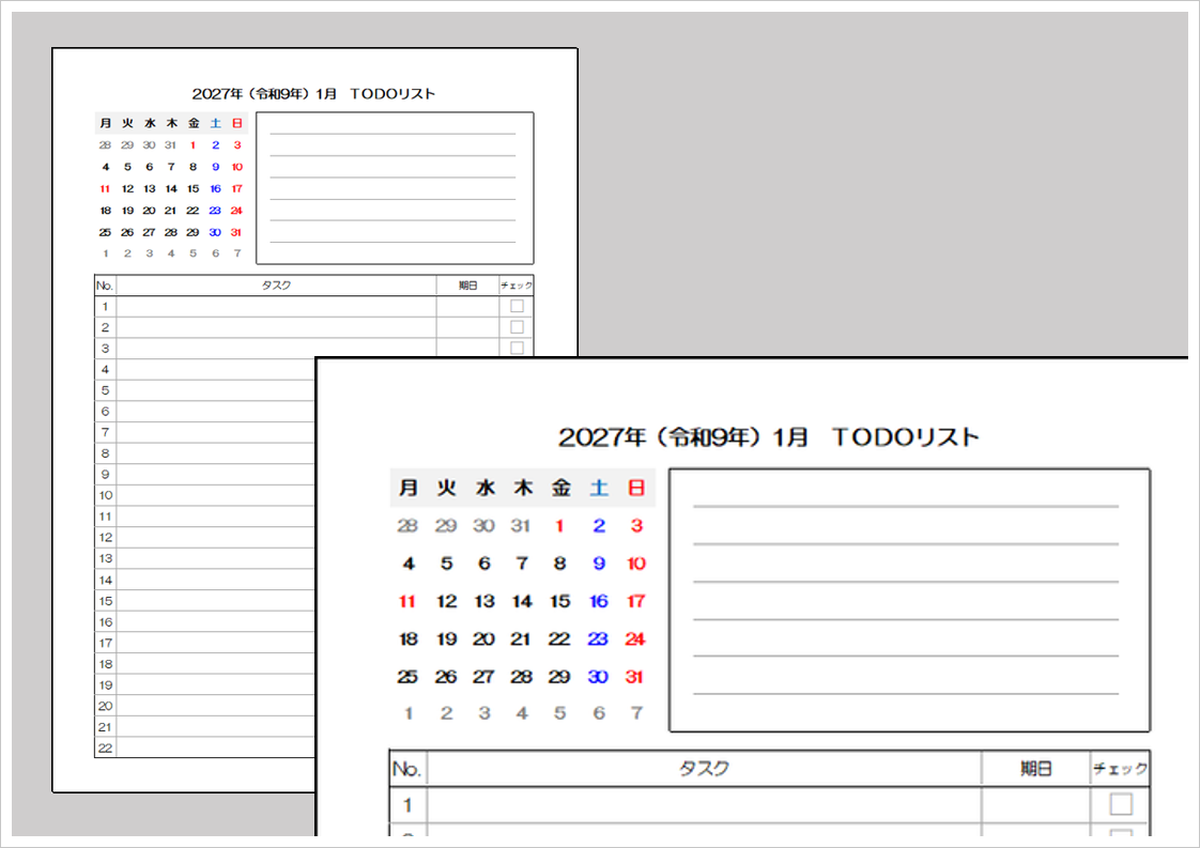The width and height of the screenshot is (1200, 848).
Task: Tick the row 3 checkbox on small page
Action: (517, 348)
